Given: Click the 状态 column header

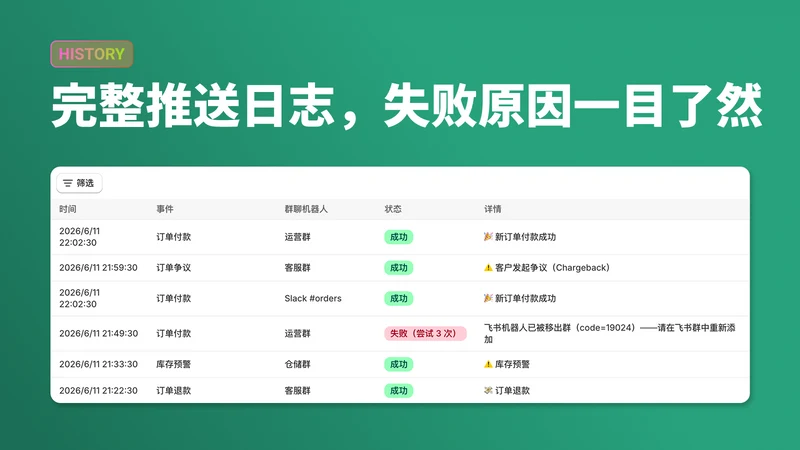Looking at the screenshot, I should [393, 209].
